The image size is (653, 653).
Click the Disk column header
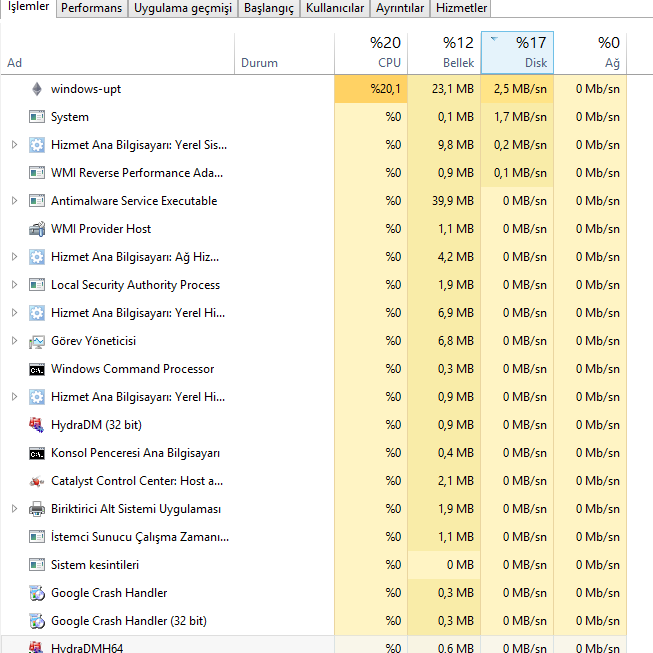tap(517, 53)
